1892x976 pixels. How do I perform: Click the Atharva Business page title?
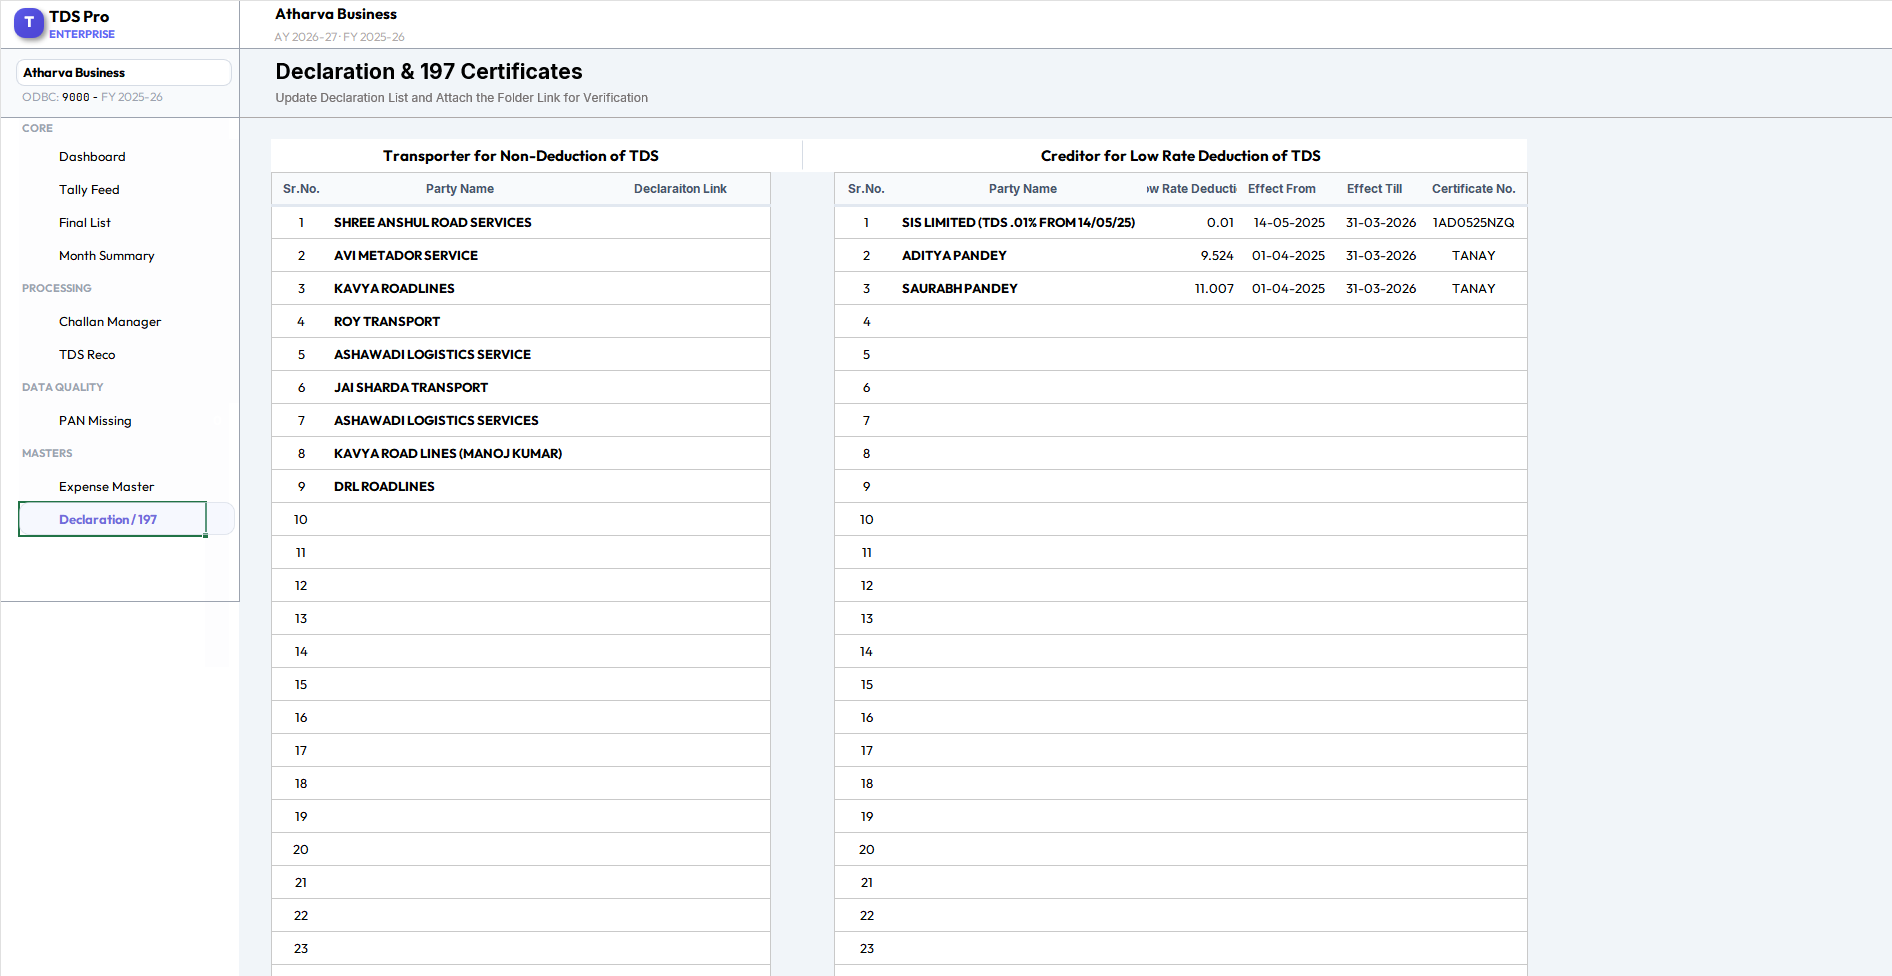(x=335, y=14)
